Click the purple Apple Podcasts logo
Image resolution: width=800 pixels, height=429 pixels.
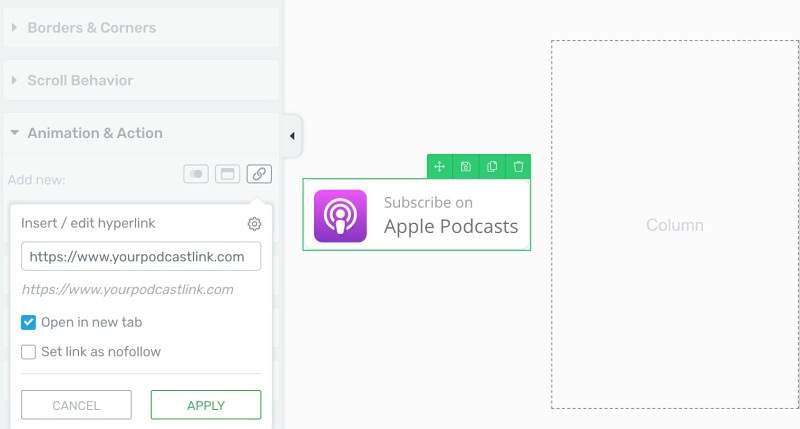[x=340, y=216]
